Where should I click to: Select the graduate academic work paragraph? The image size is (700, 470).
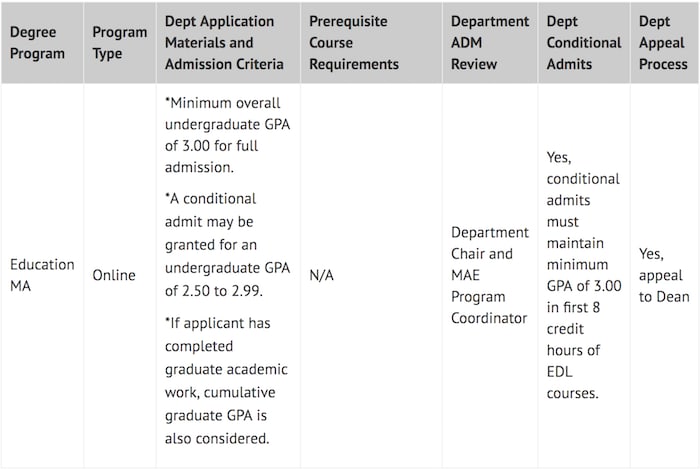tap(226, 381)
